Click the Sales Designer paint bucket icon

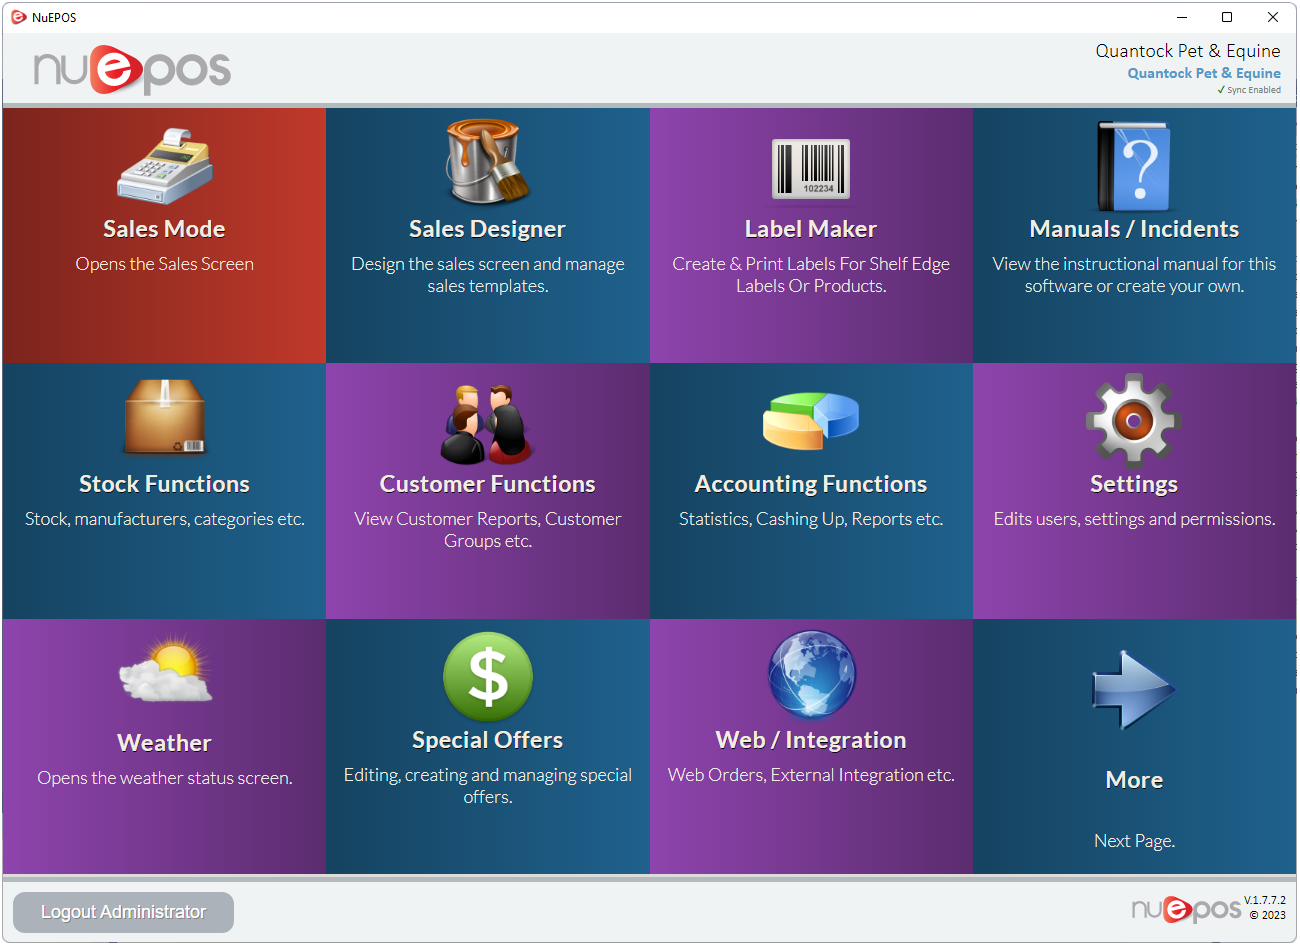coord(487,162)
